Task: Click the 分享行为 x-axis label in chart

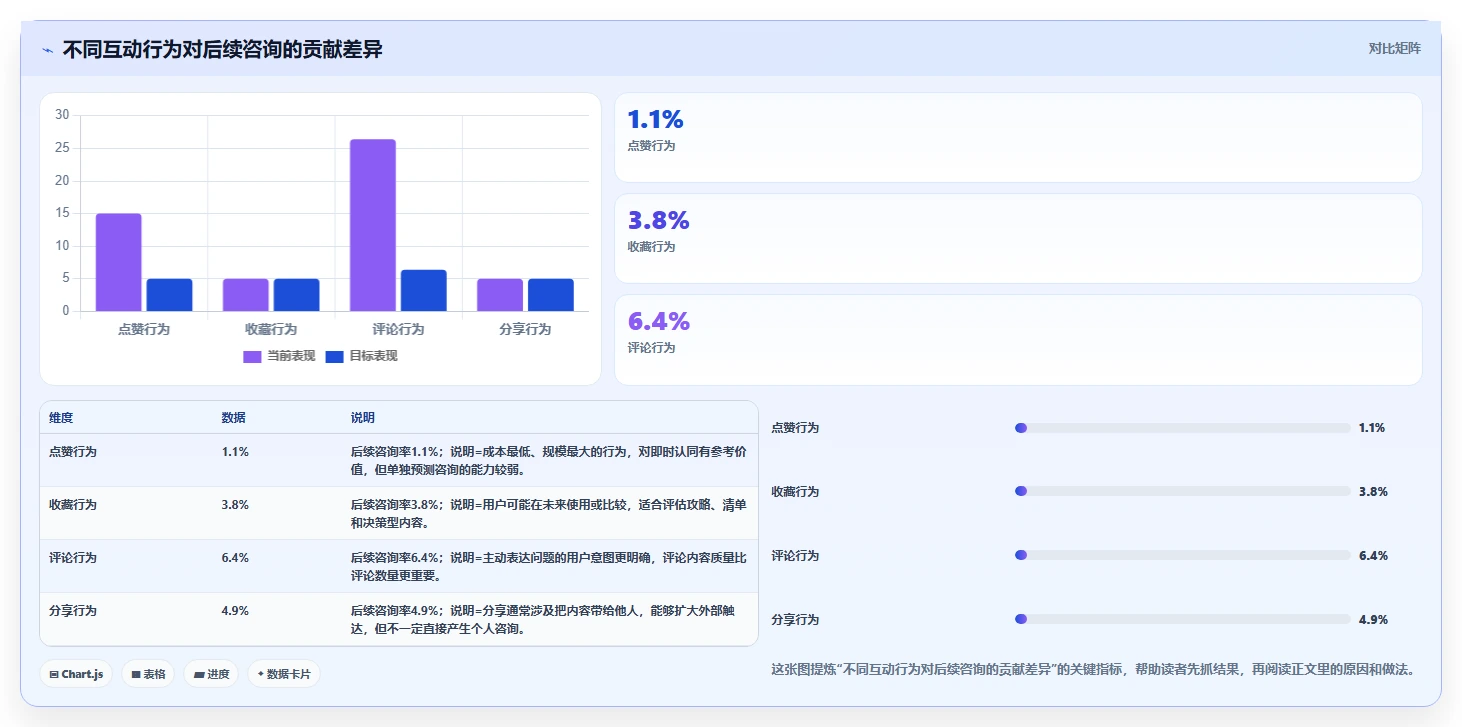Action: [525, 329]
